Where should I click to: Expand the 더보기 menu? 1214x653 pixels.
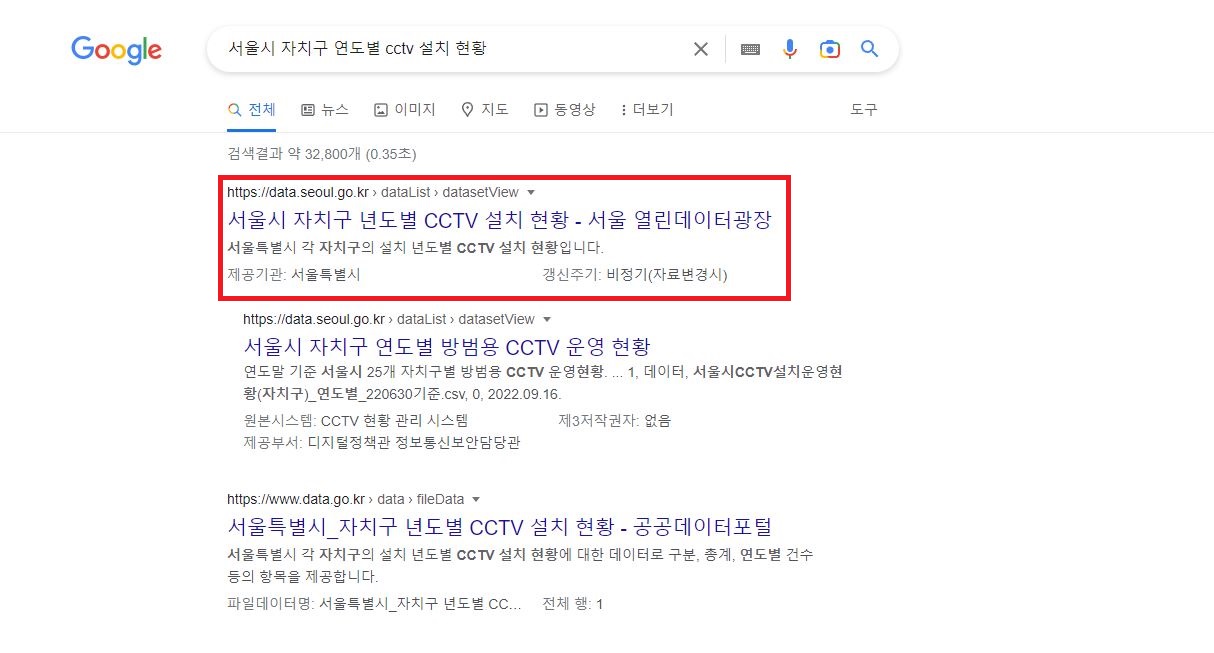click(648, 109)
